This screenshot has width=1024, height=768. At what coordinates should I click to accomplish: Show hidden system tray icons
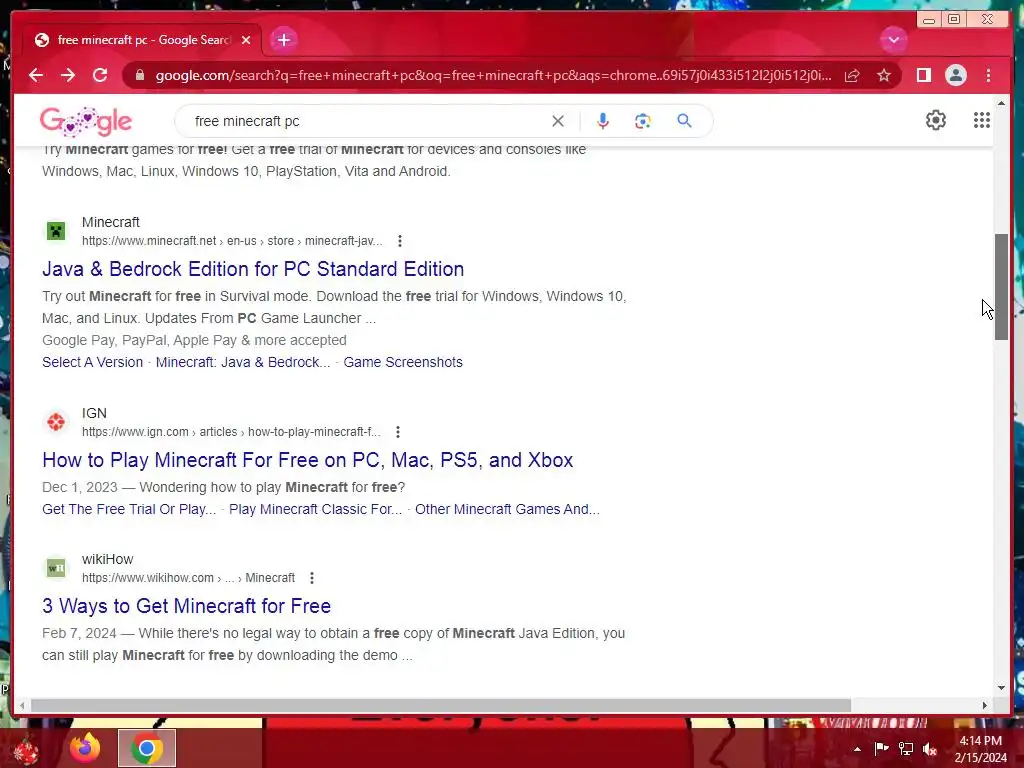pos(857,749)
